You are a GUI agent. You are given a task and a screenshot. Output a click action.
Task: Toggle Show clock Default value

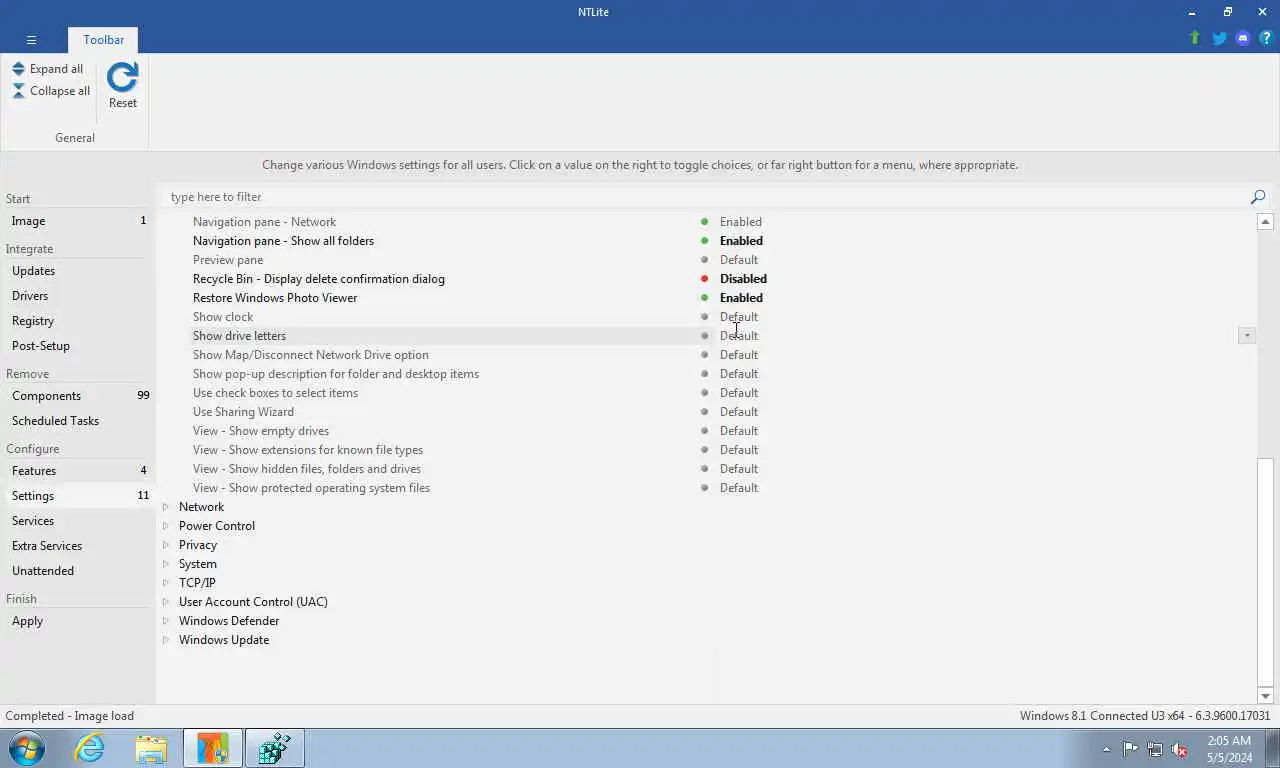739,317
